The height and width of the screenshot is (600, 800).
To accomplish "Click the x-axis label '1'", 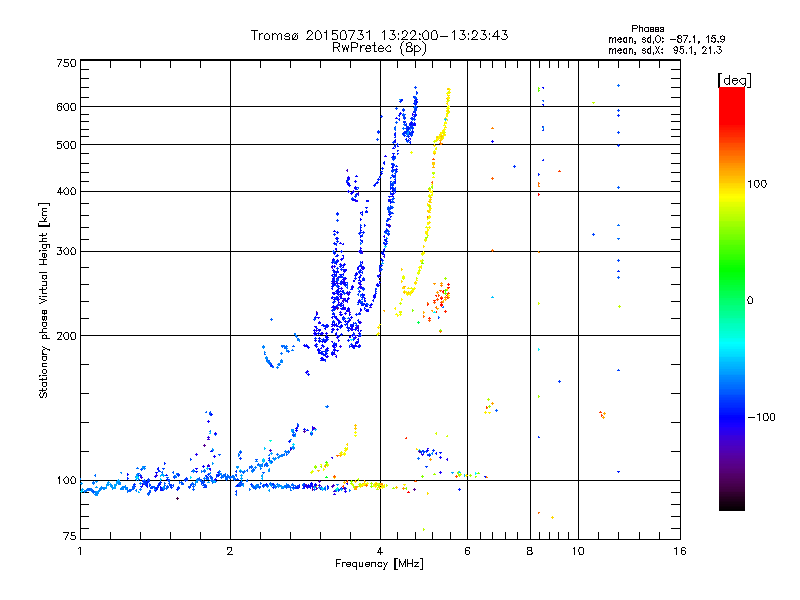I will tap(80, 551).
